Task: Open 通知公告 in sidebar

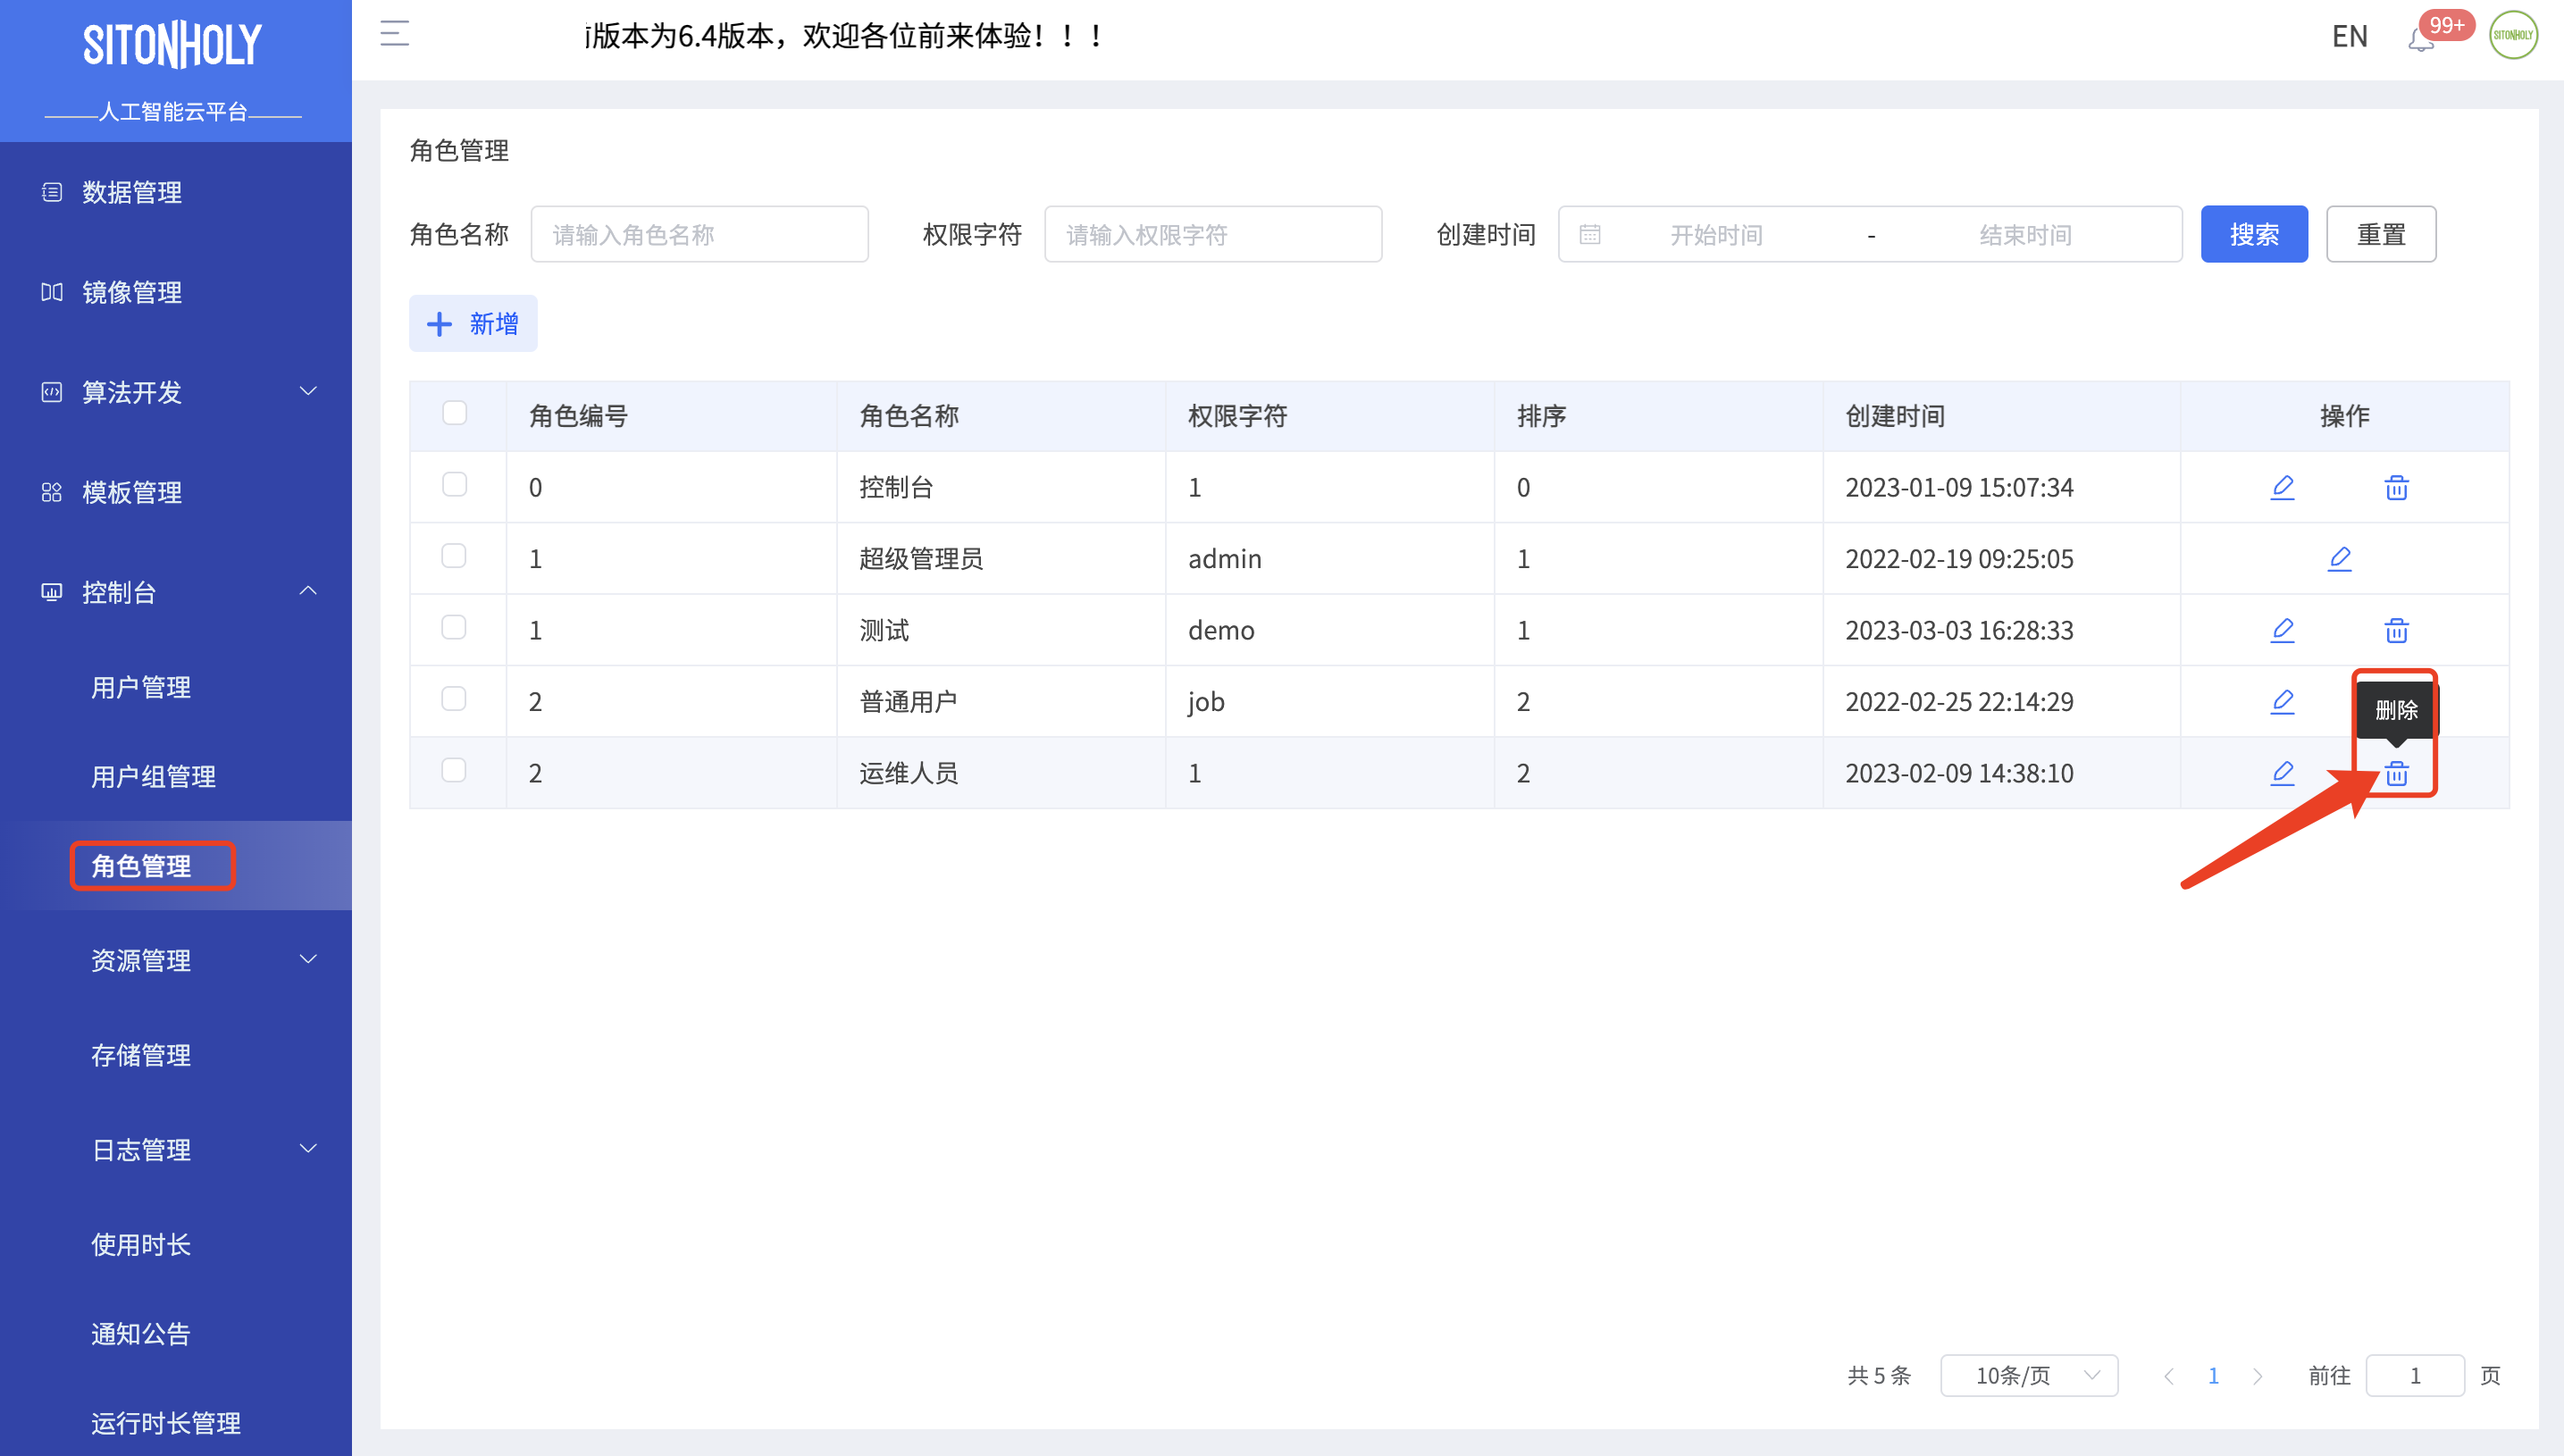Action: 141,1334
